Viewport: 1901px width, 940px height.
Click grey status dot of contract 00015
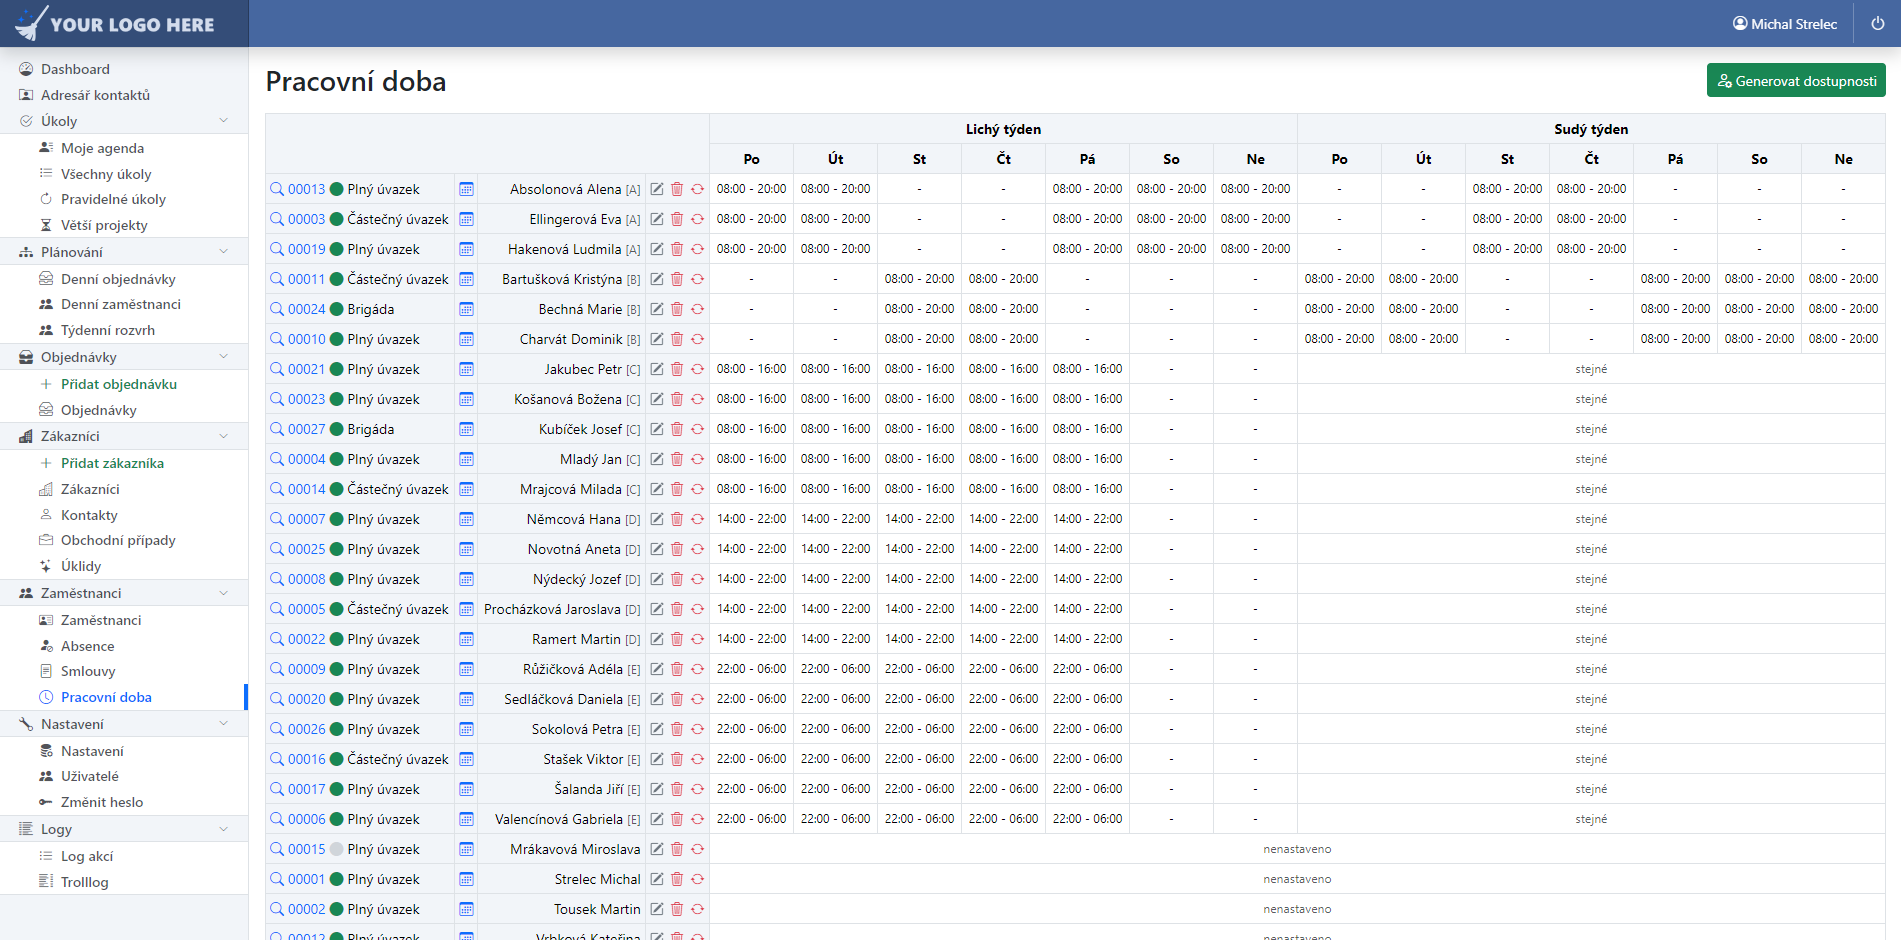click(x=337, y=849)
